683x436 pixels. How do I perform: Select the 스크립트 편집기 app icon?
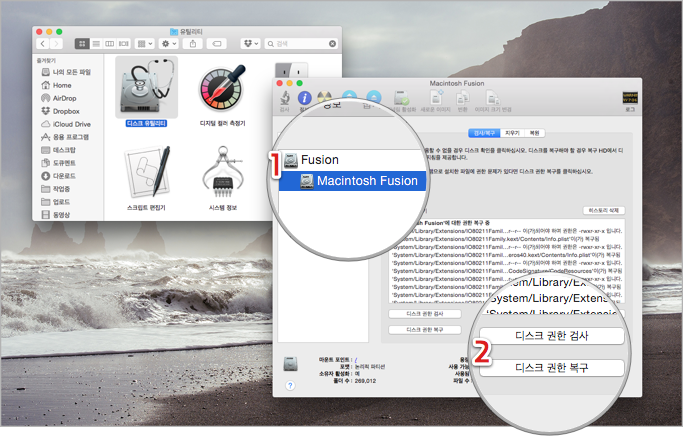[x=147, y=173]
